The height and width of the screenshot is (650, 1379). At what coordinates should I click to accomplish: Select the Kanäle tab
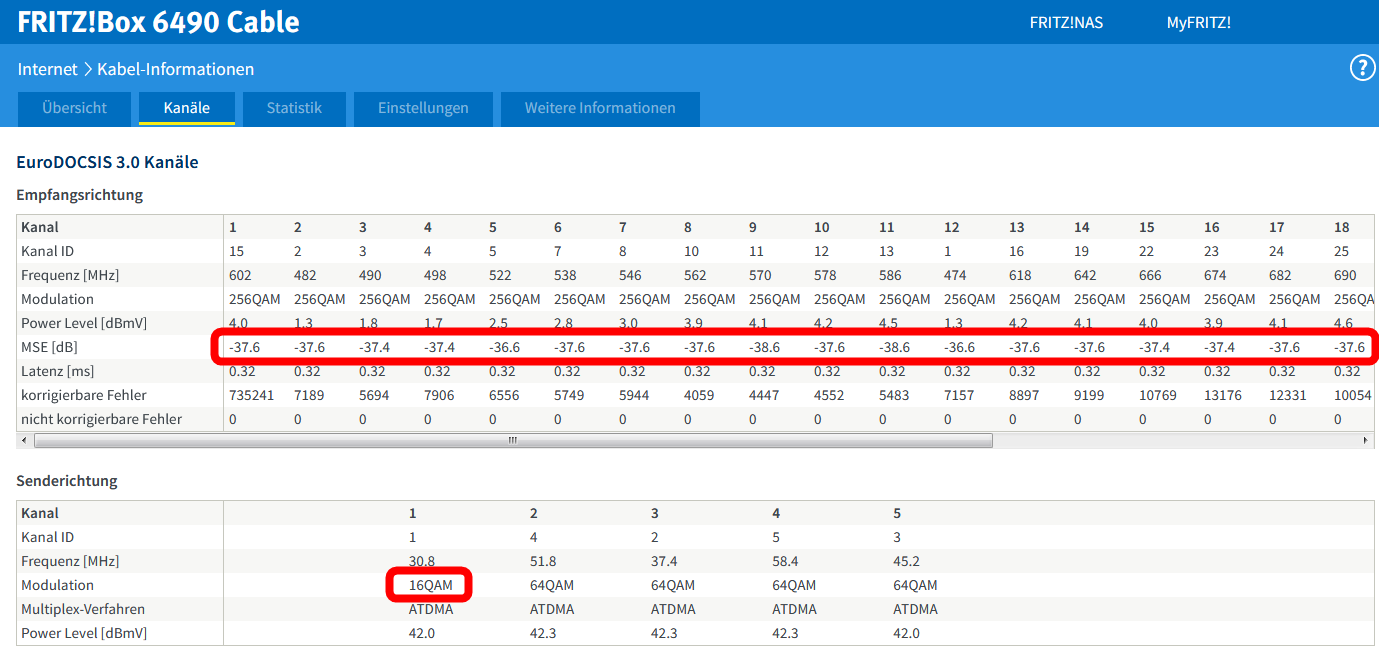[187, 108]
